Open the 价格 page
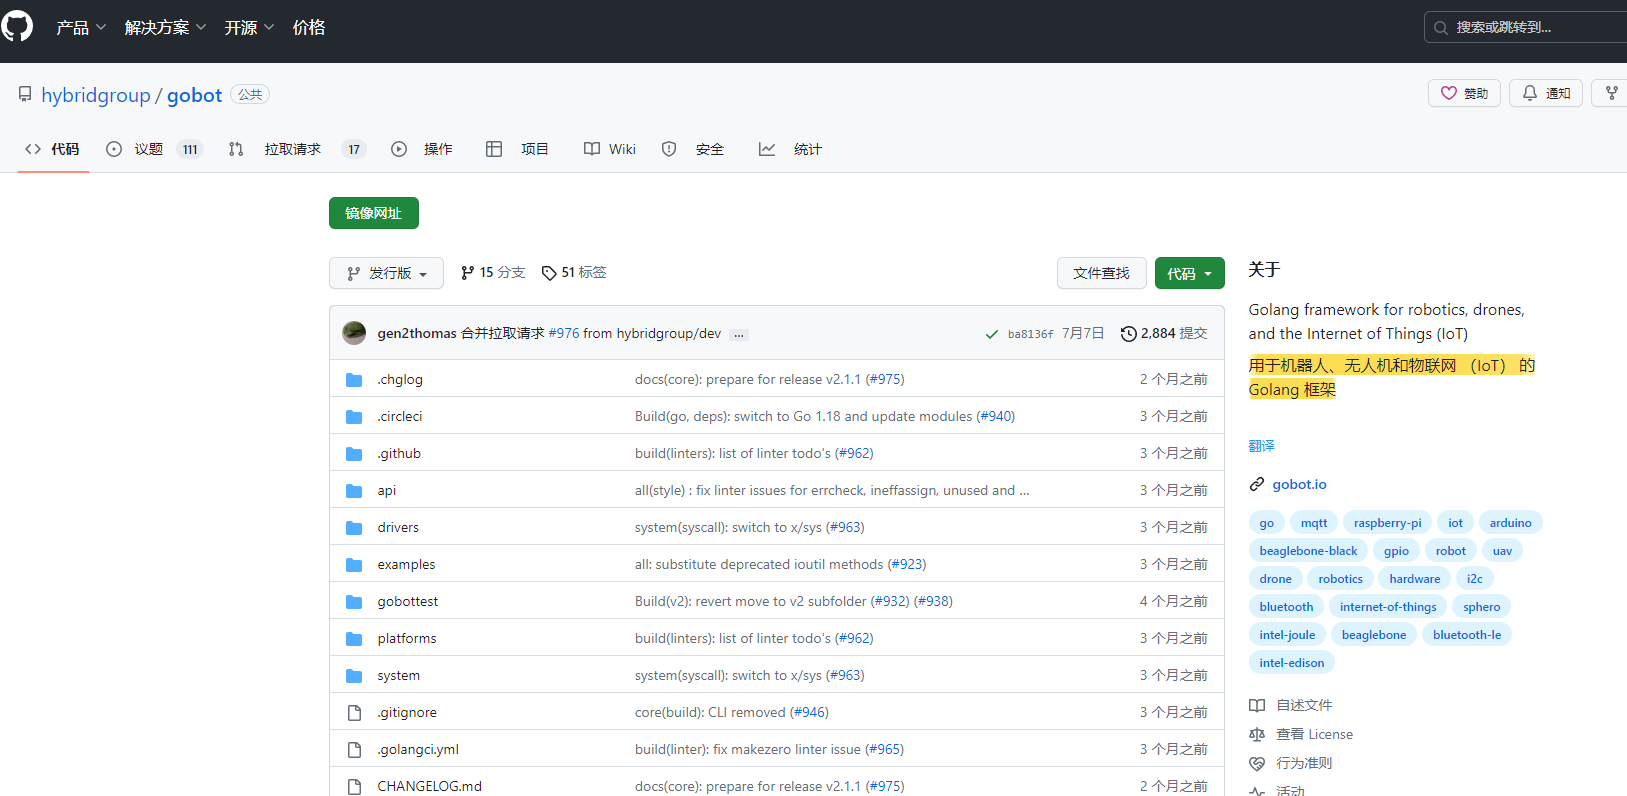The width and height of the screenshot is (1627, 796). (x=309, y=27)
